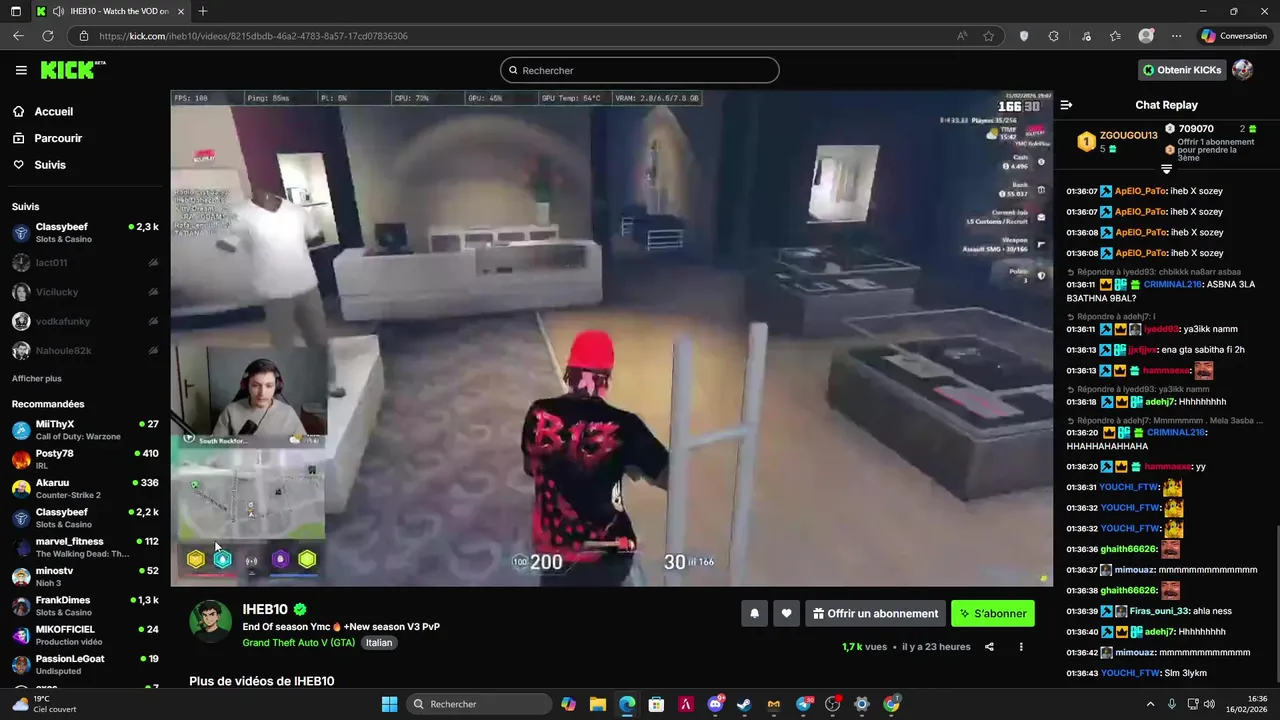Image resolution: width=1280 pixels, height=720 pixels.
Task: Open the three-dot video options menu
Action: 1021,647
